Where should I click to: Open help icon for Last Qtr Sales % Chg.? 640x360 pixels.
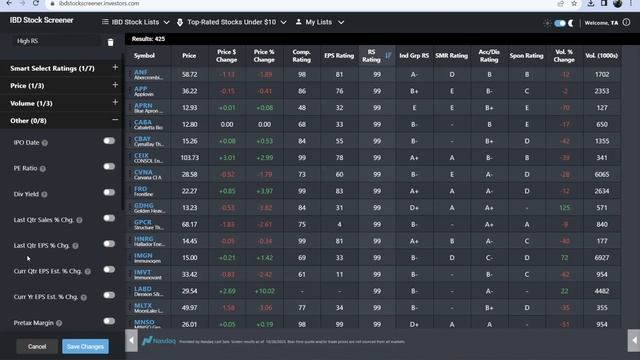[80, 220]
